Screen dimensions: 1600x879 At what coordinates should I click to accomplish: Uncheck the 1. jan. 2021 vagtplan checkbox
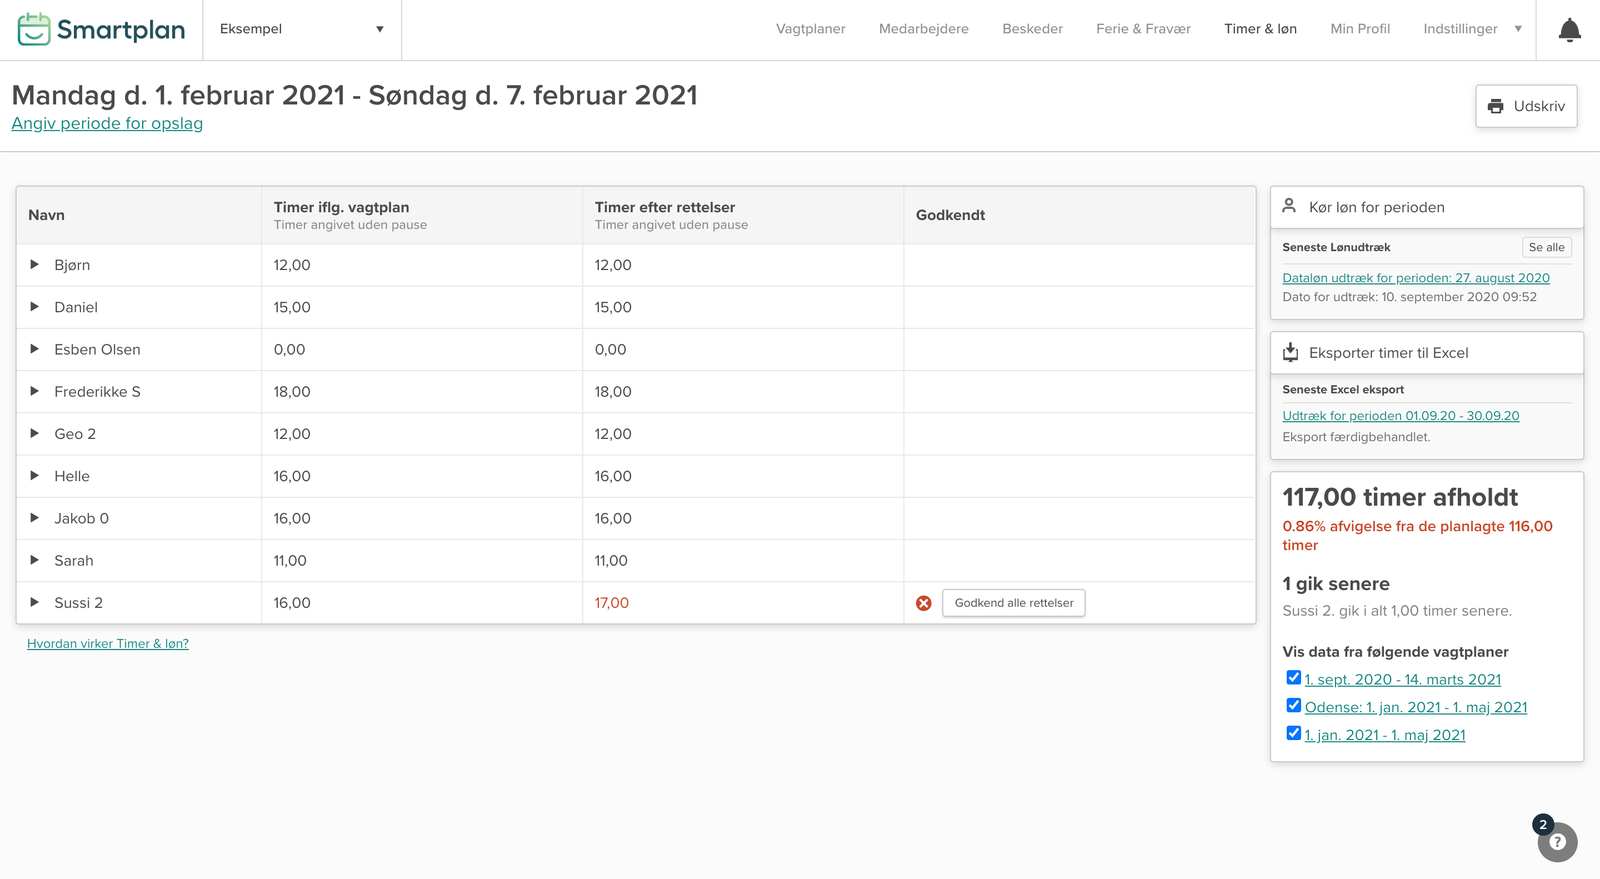[x=1293, y=734]
